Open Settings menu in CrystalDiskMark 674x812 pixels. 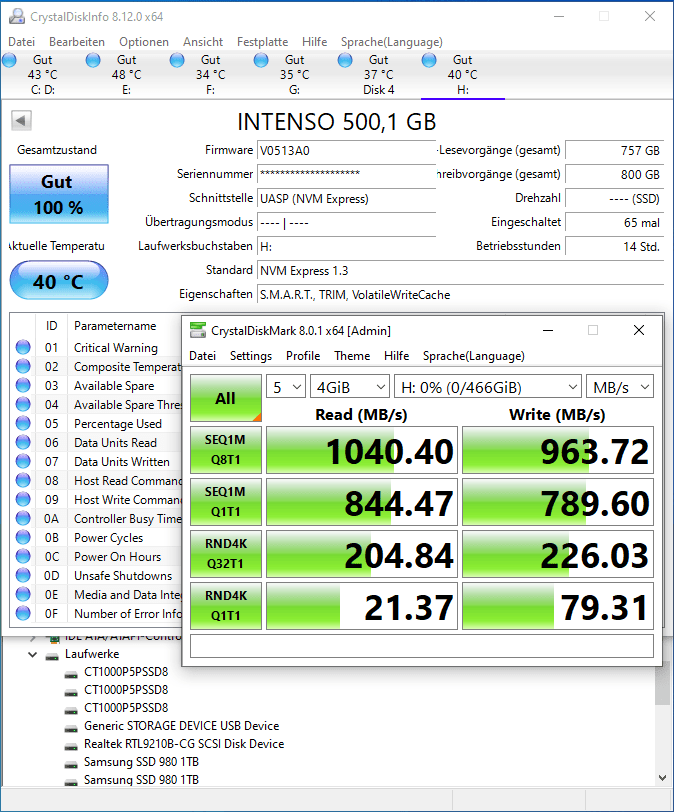click(x=251, y=356)
